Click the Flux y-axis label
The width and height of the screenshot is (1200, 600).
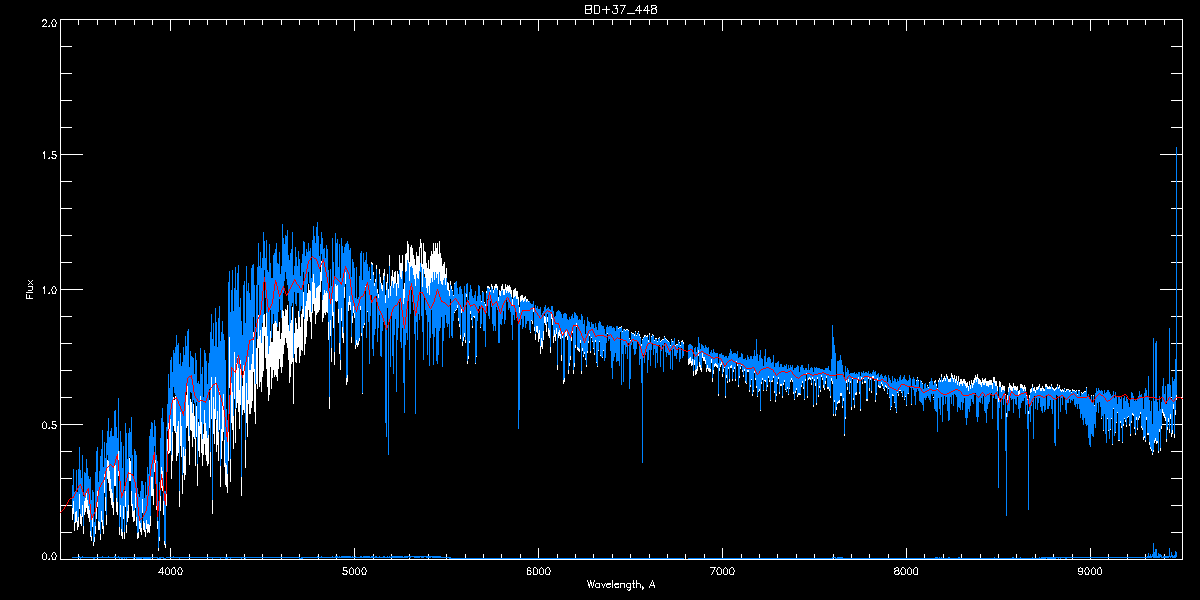tap(30, 289)
